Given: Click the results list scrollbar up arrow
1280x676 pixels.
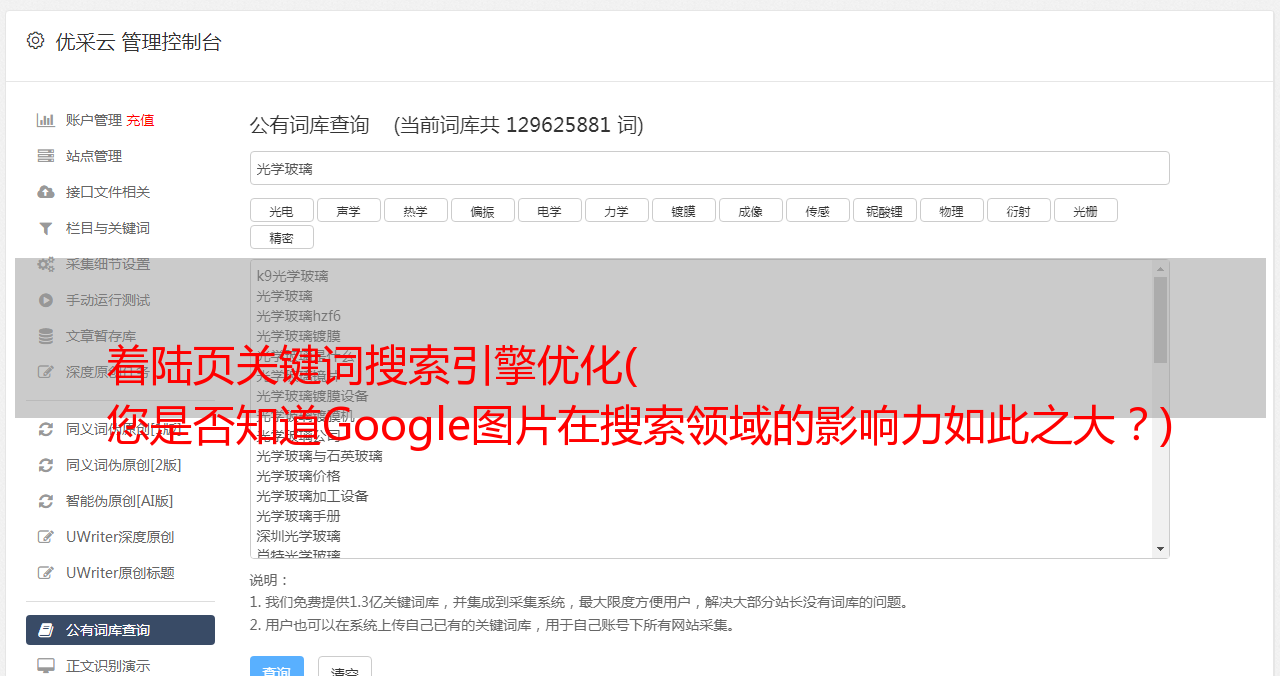Looking at the screenshot, I should [x=1160, y=269].
